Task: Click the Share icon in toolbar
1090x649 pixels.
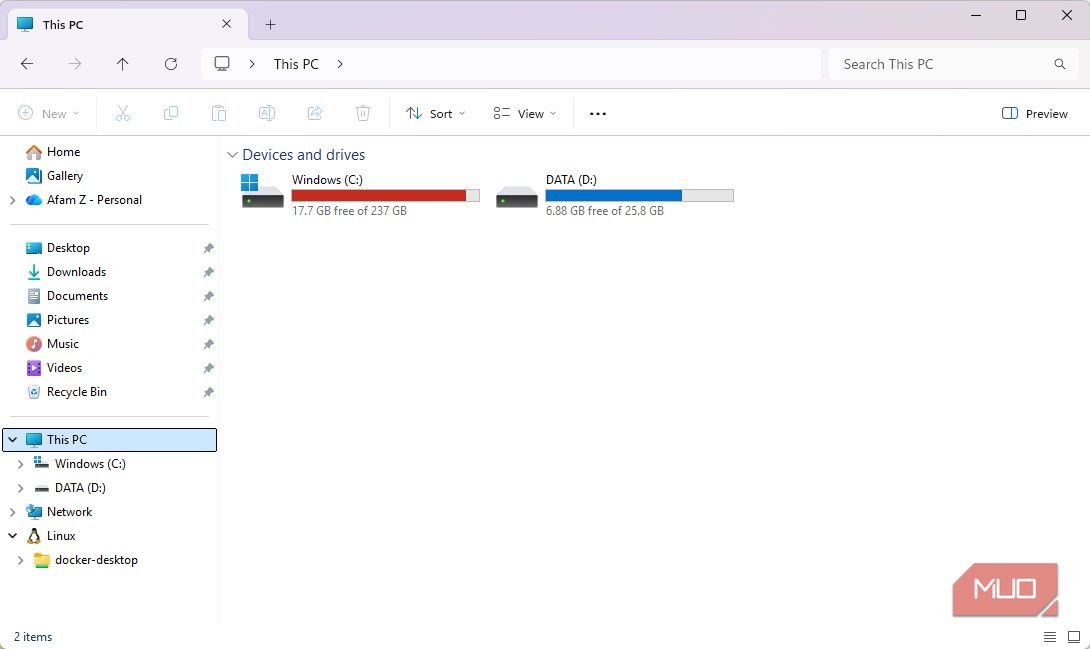Action: point(315,113)
